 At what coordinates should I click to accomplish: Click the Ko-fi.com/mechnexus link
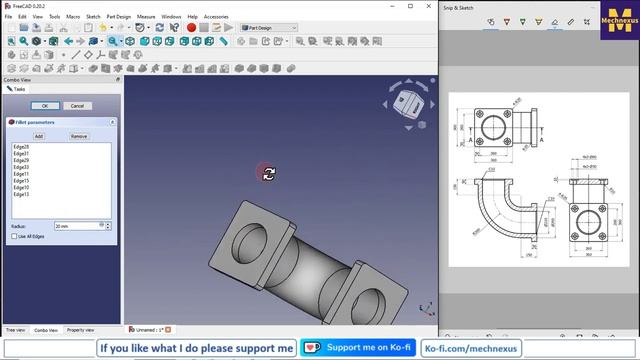click(471, 349)
